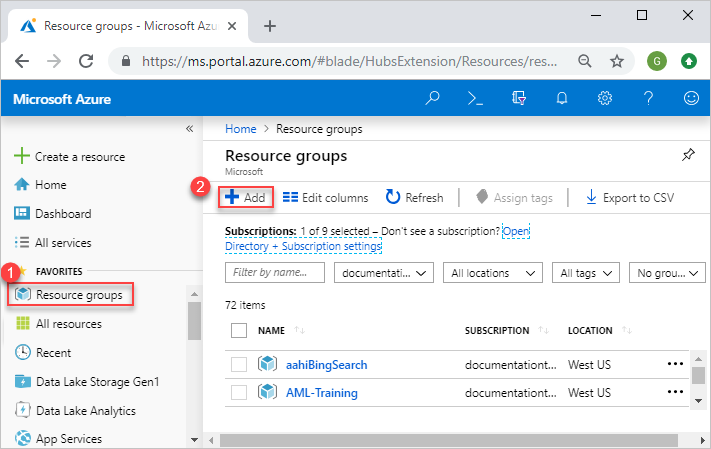
Task: Check the aahiBingSearch row checkbox
Action: pos(239,364)
